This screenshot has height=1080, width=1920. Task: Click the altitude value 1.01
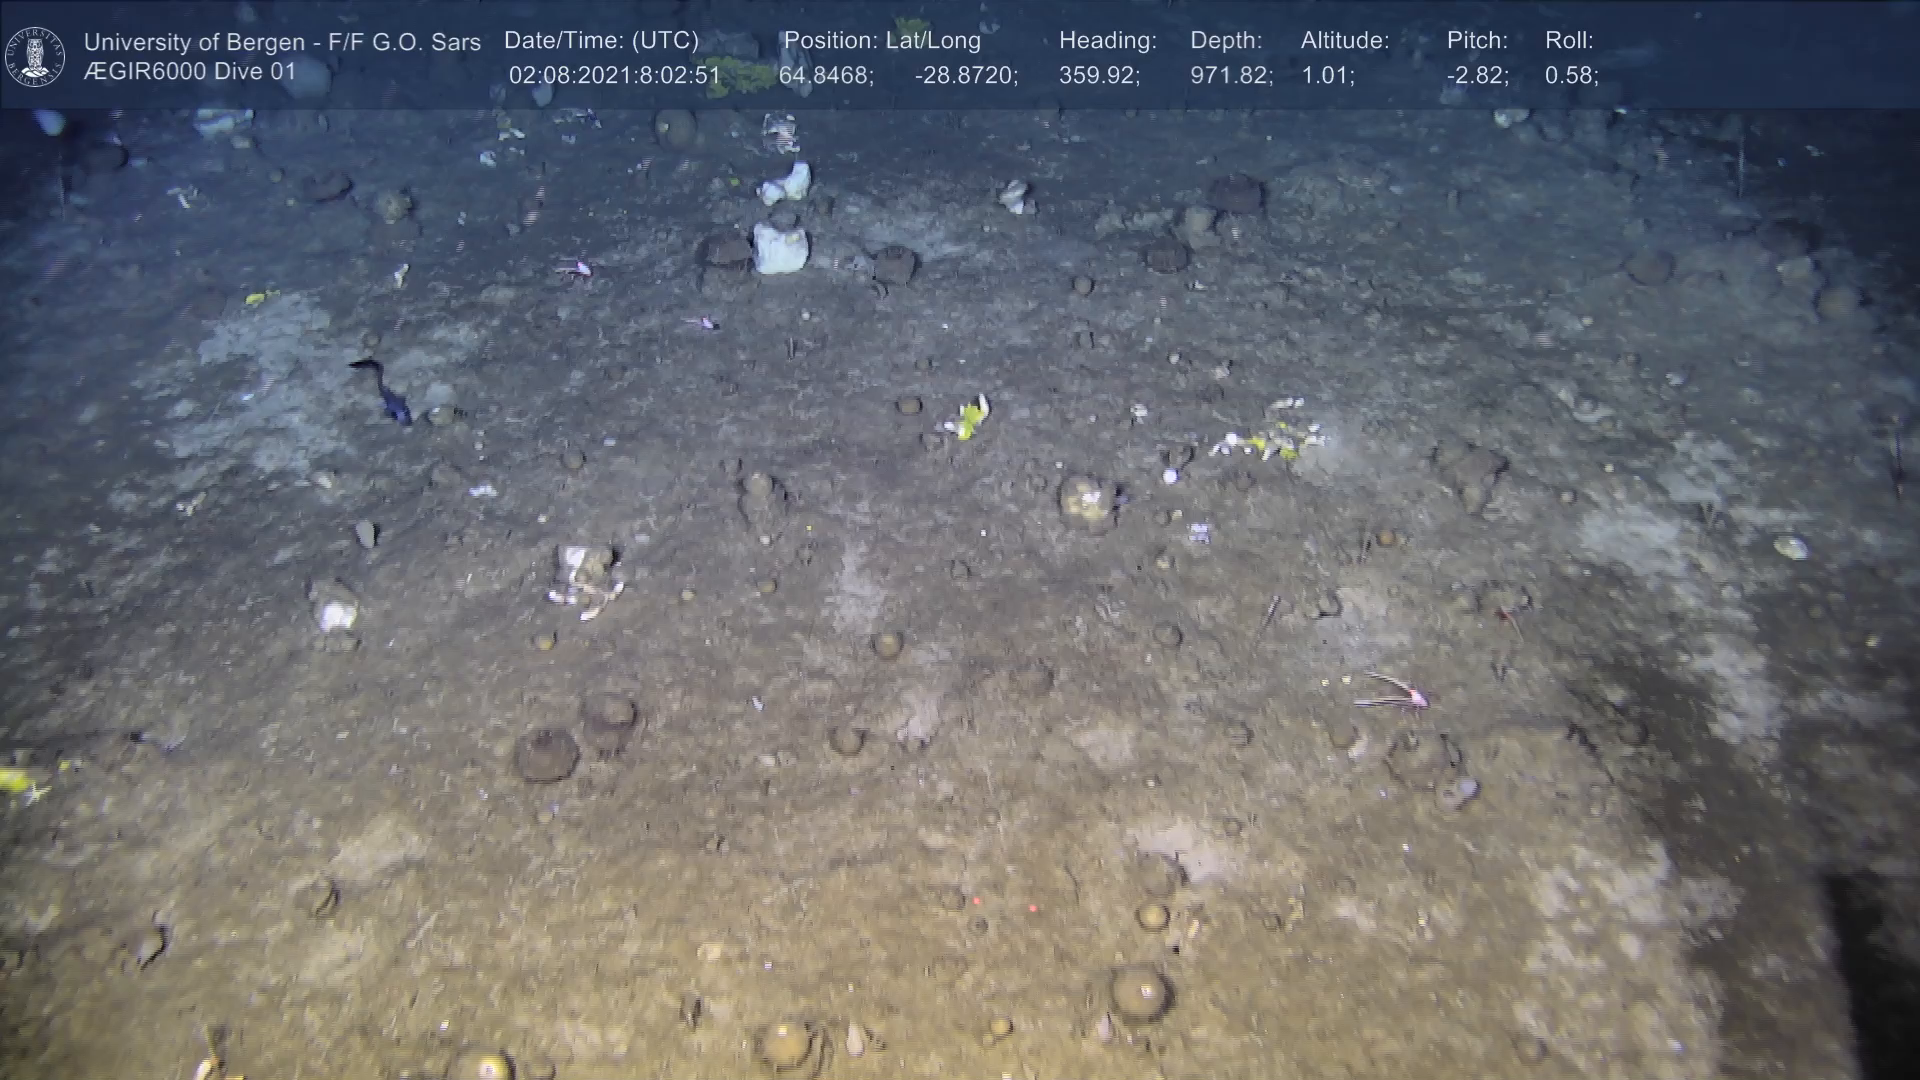pyautogui.click(x=1327, y=76)
